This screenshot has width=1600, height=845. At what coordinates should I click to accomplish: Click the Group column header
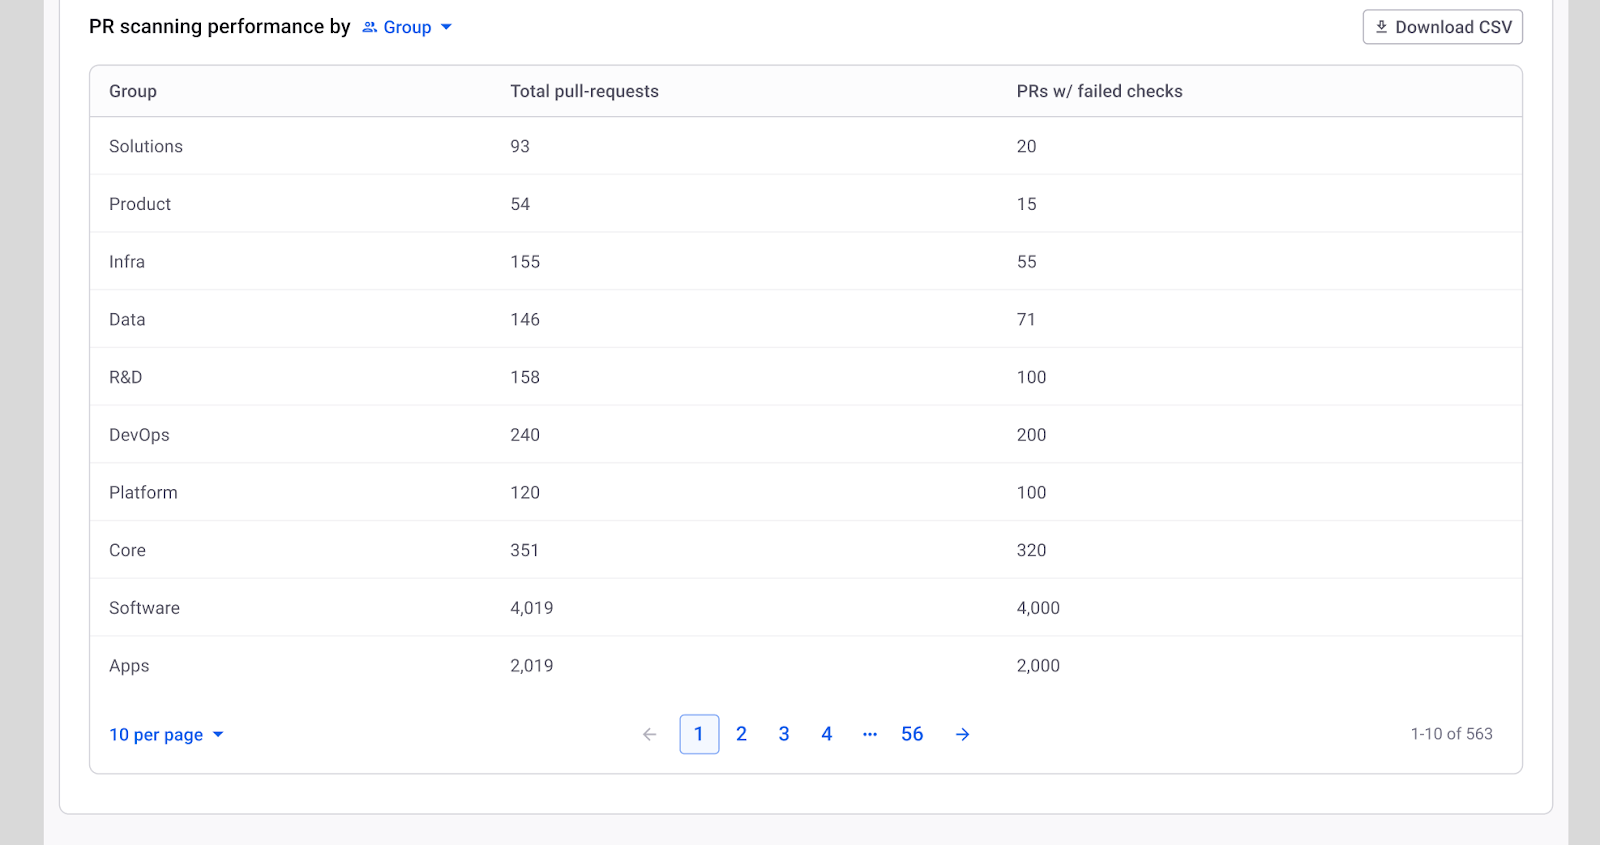[133, 91]
